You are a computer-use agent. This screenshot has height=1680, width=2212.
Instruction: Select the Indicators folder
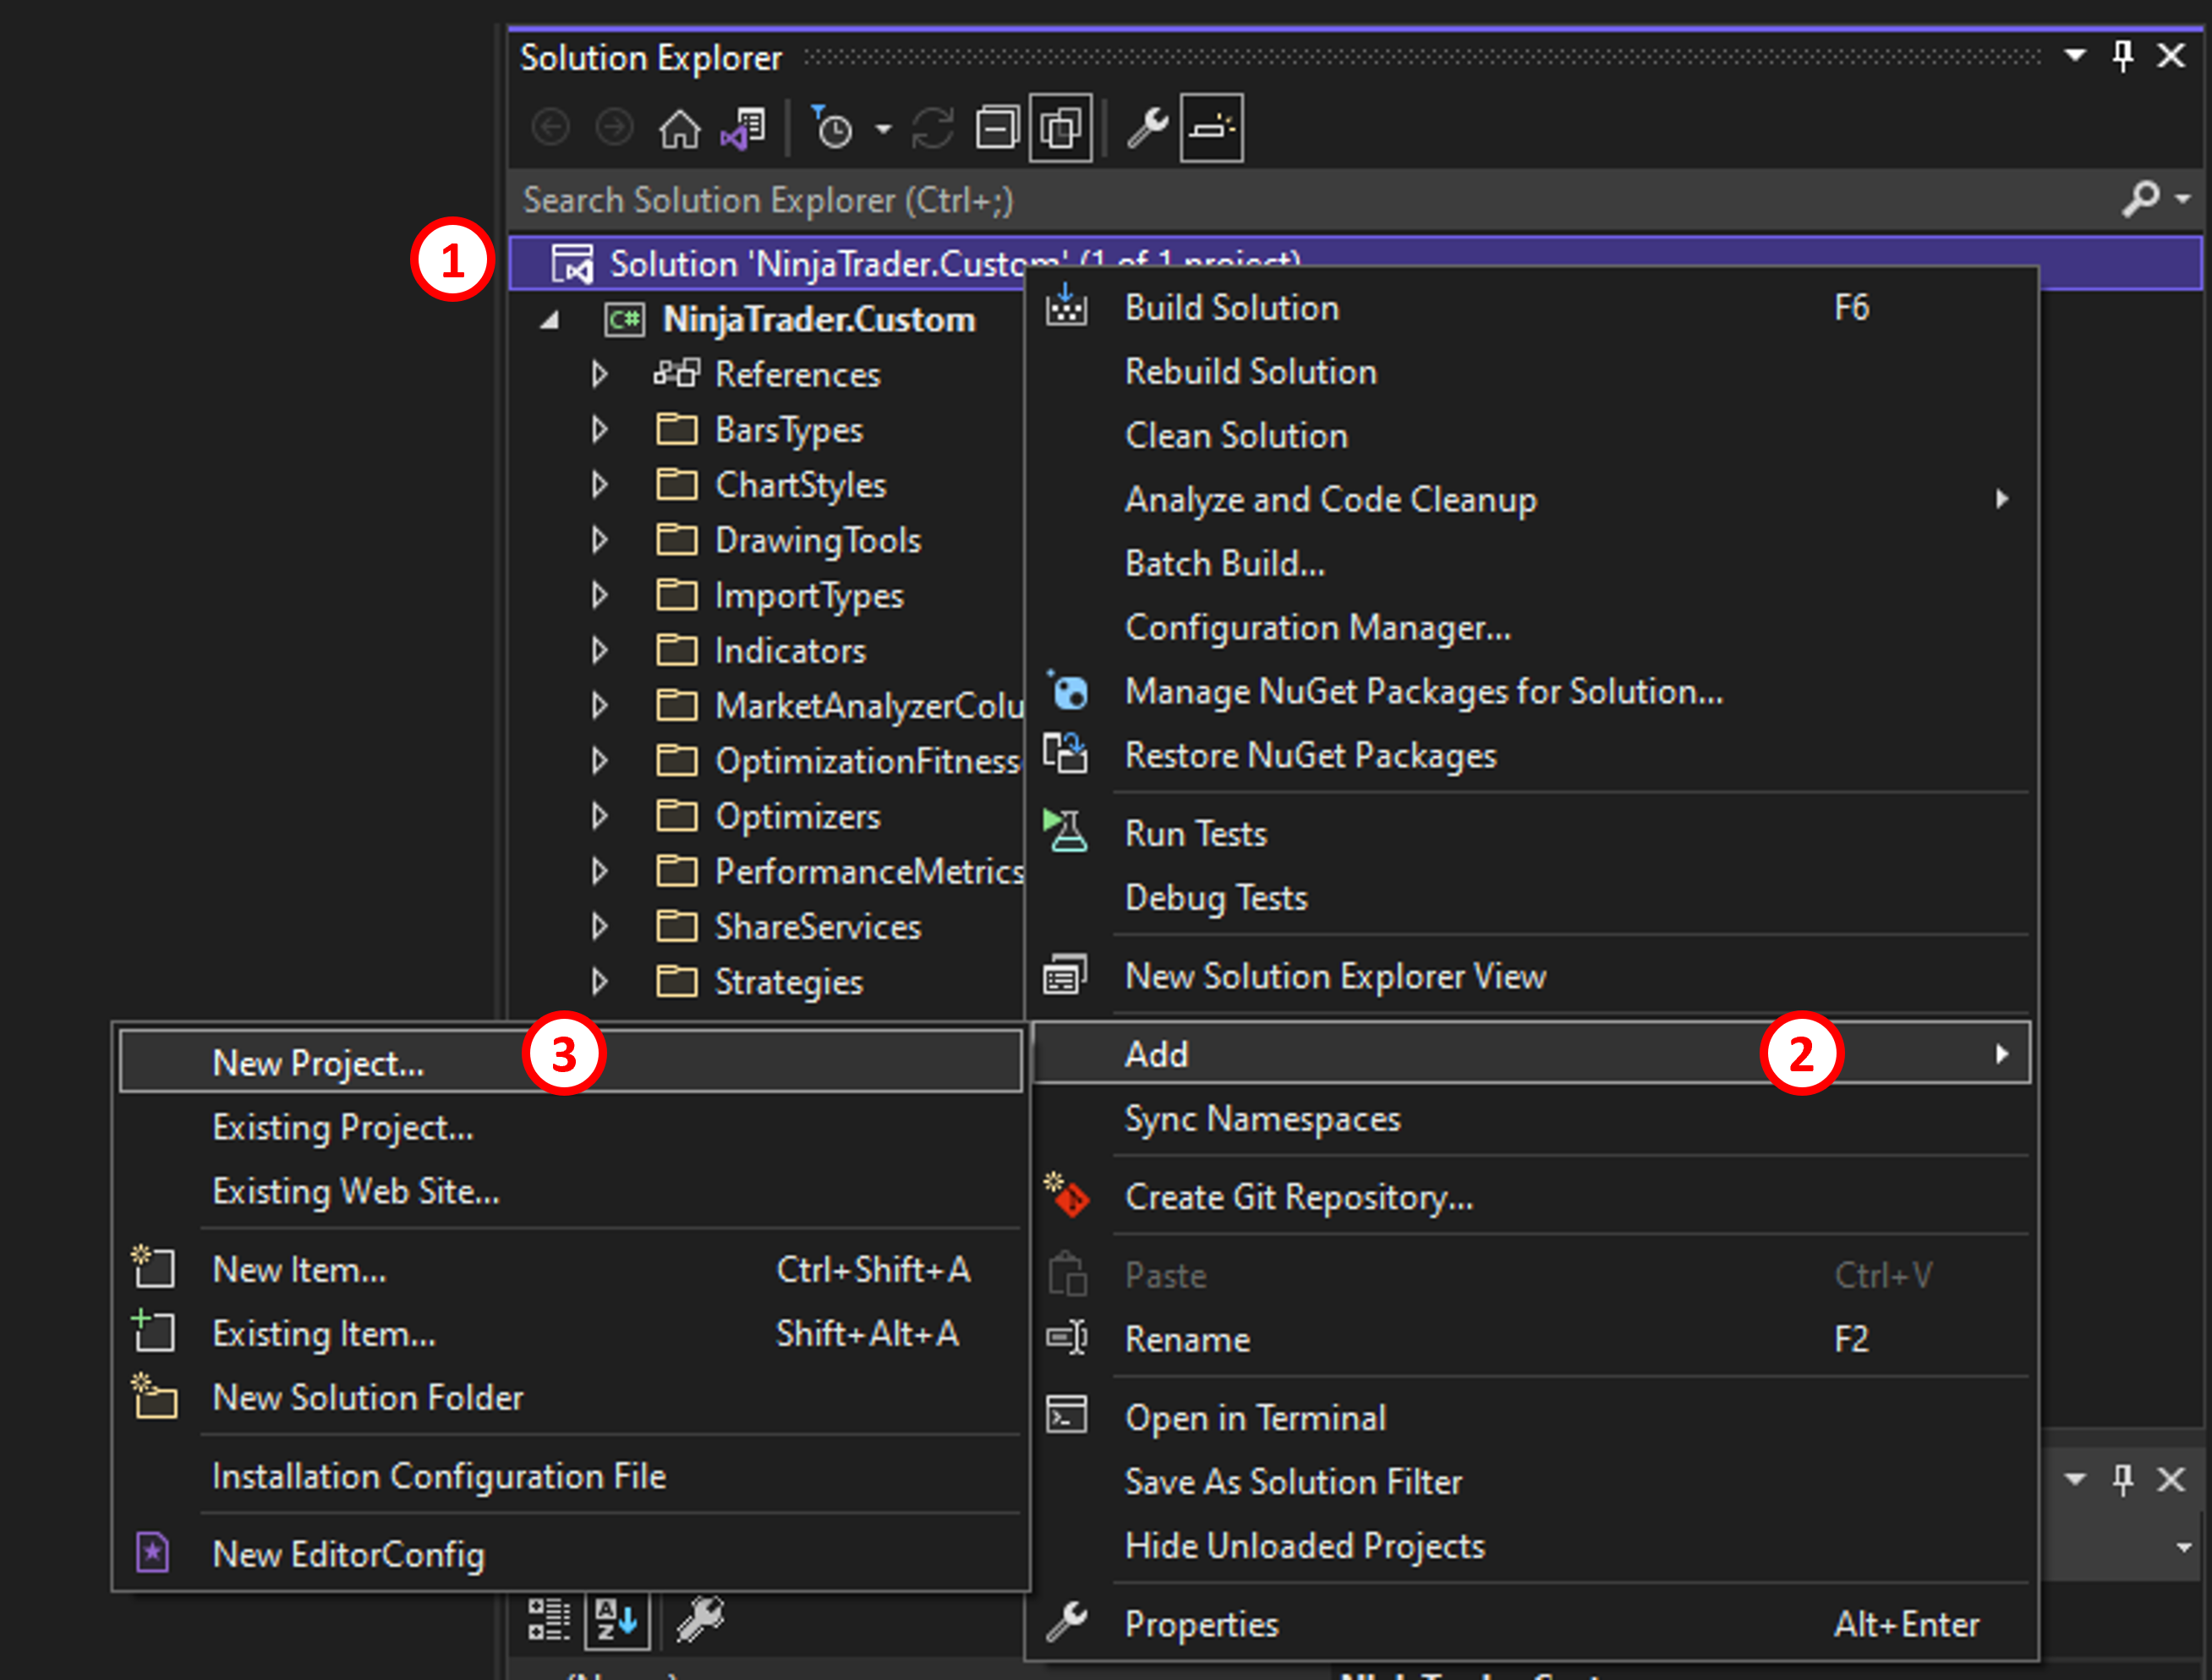[790, 651]
